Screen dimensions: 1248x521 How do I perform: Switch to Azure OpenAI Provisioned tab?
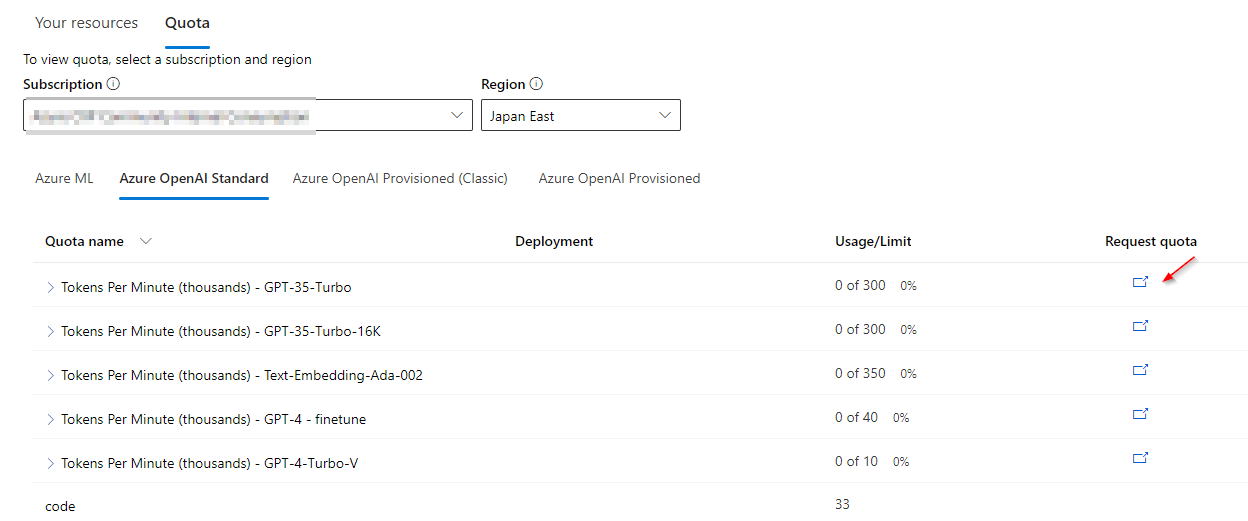[619, 179]
